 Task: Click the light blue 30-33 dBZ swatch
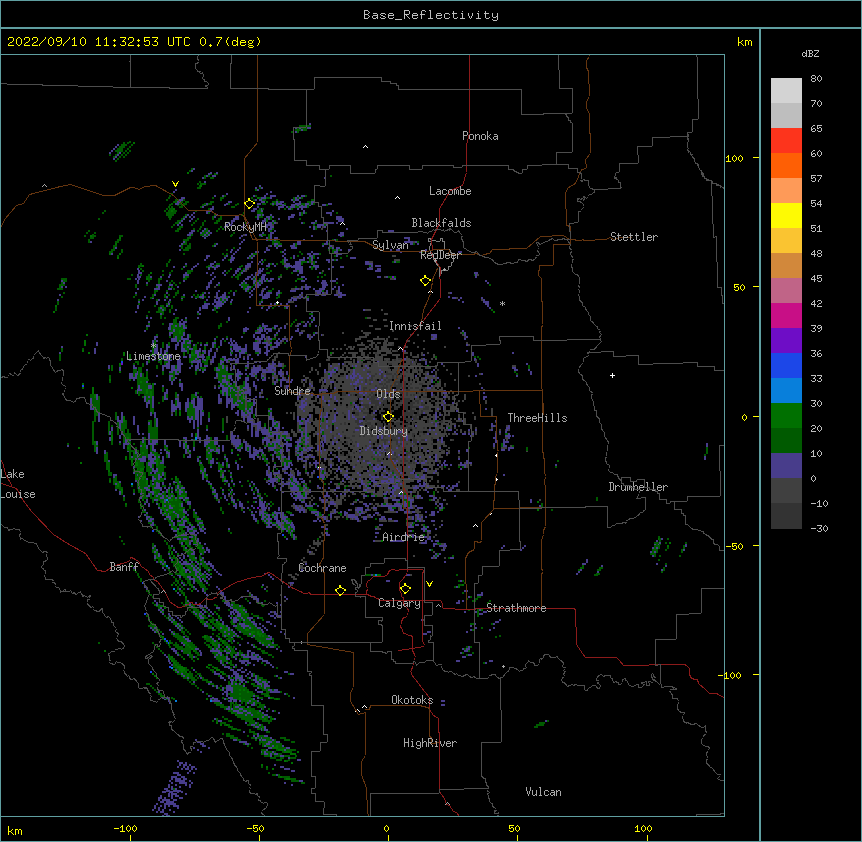[786, 391]
